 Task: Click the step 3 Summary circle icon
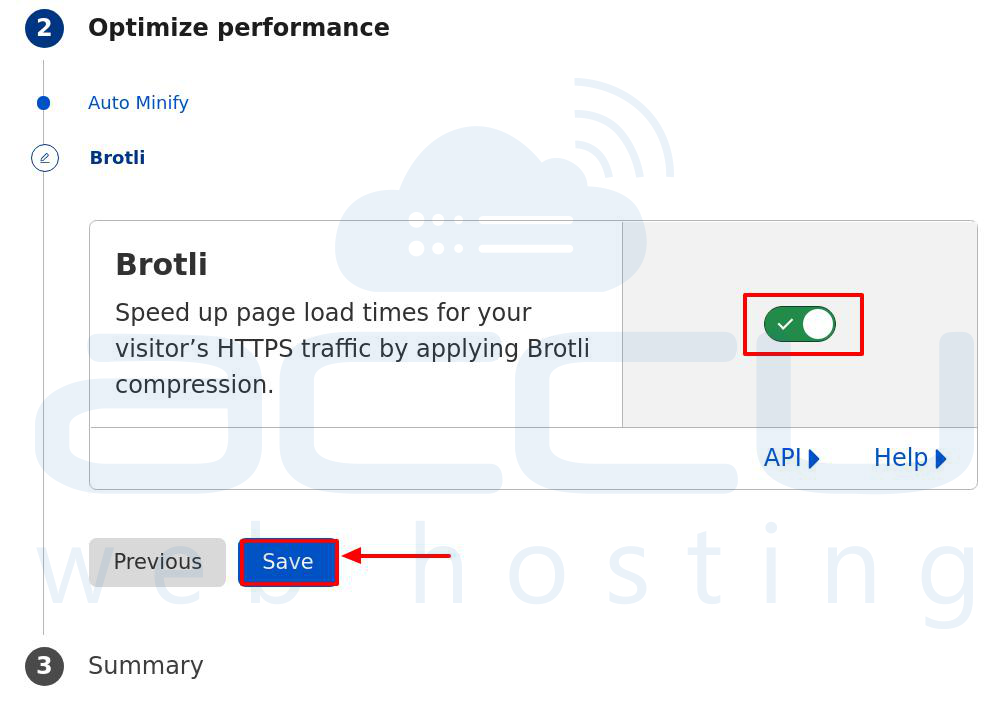[x=44, y=666]
